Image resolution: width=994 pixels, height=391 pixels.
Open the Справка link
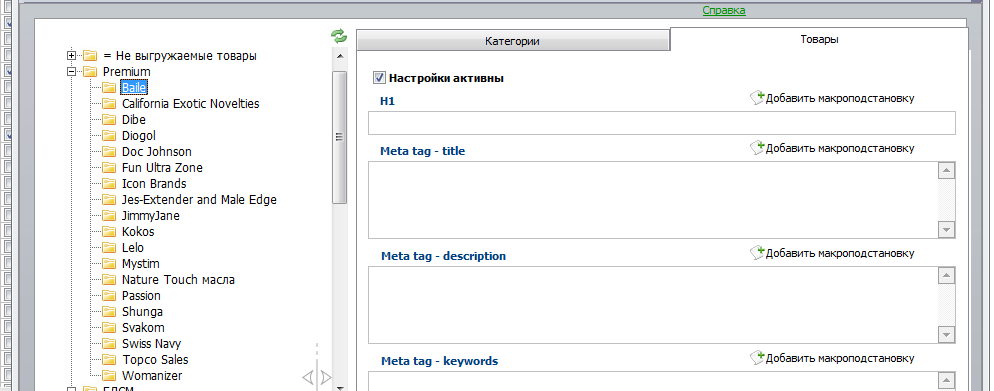click(724, 10)
